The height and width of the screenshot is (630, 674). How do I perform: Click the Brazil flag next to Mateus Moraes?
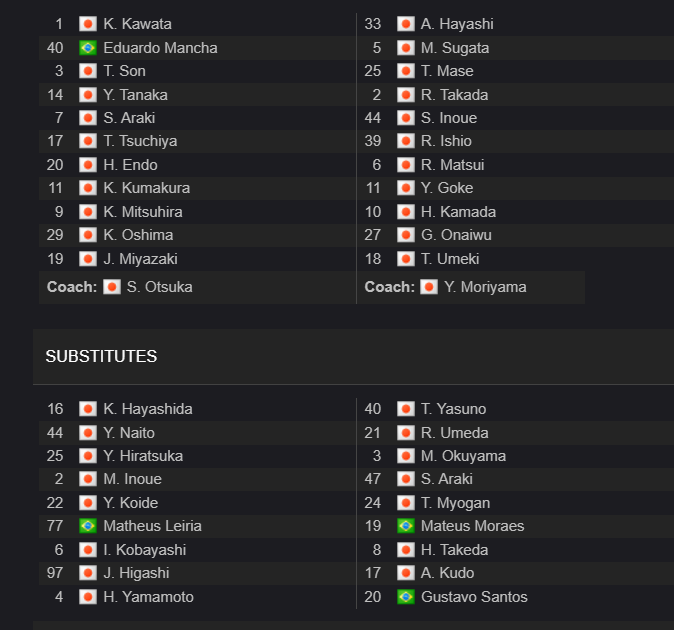(x=405, y=526)
